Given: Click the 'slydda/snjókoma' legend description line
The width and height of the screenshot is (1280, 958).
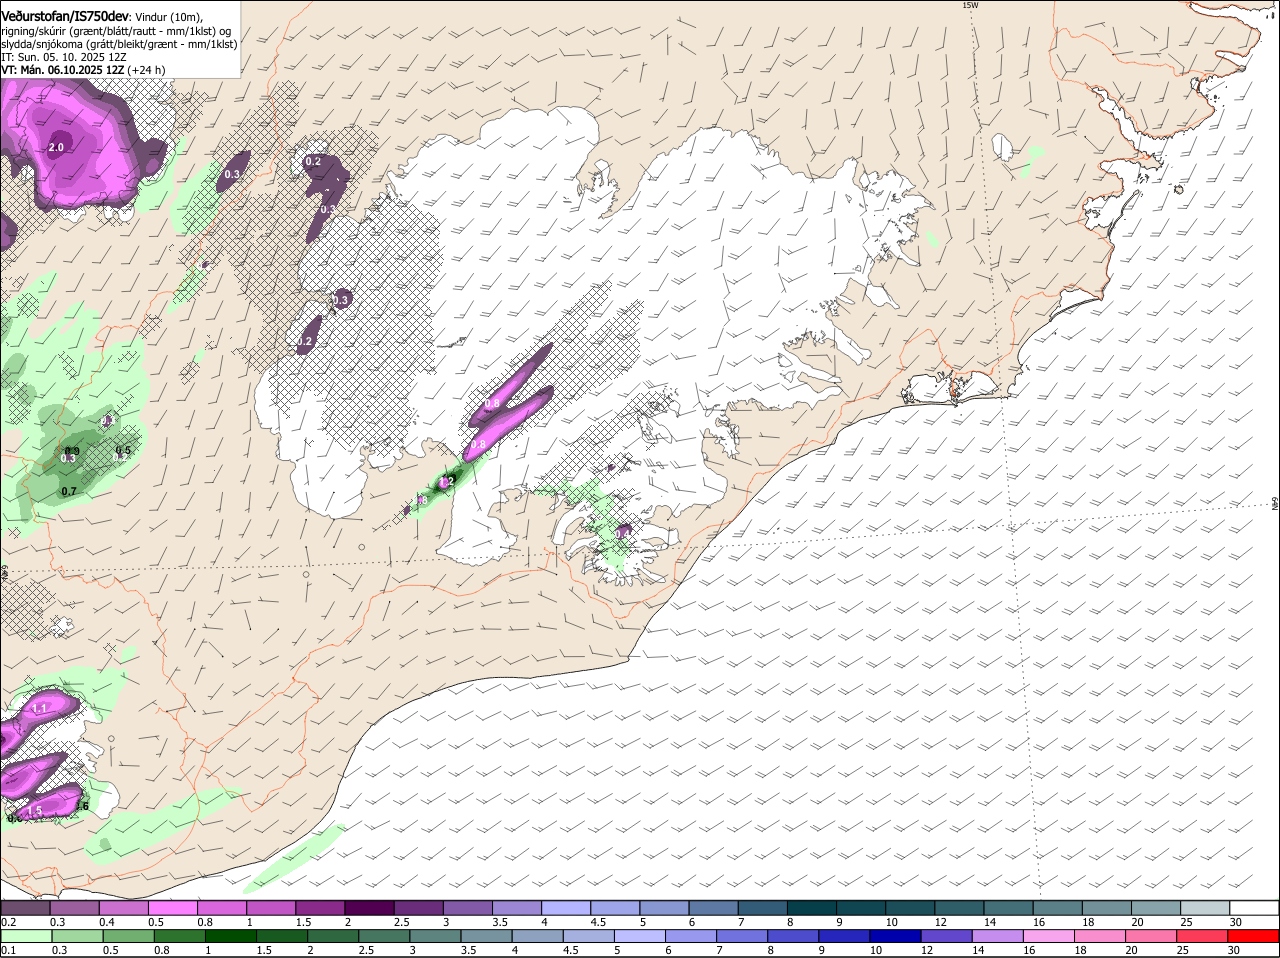Looking at the screenshot, I should [x=119, y=44].
